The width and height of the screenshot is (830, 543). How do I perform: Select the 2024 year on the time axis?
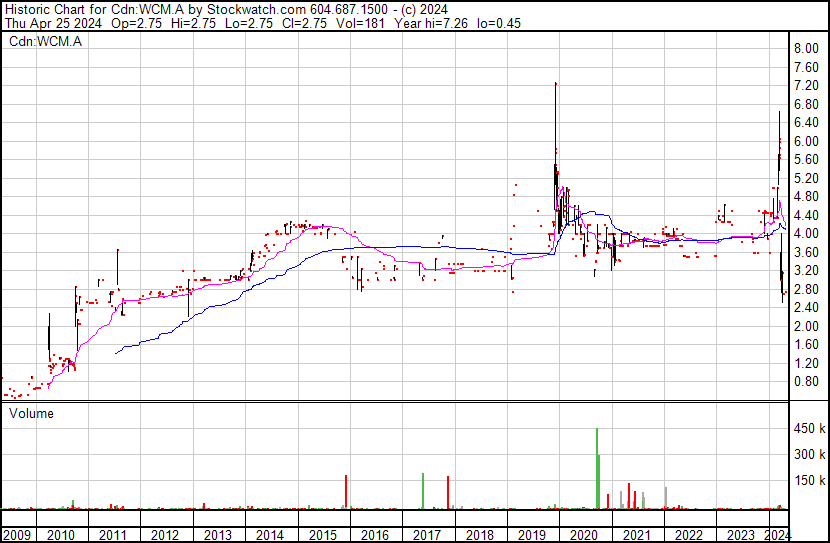coord(777,535)
